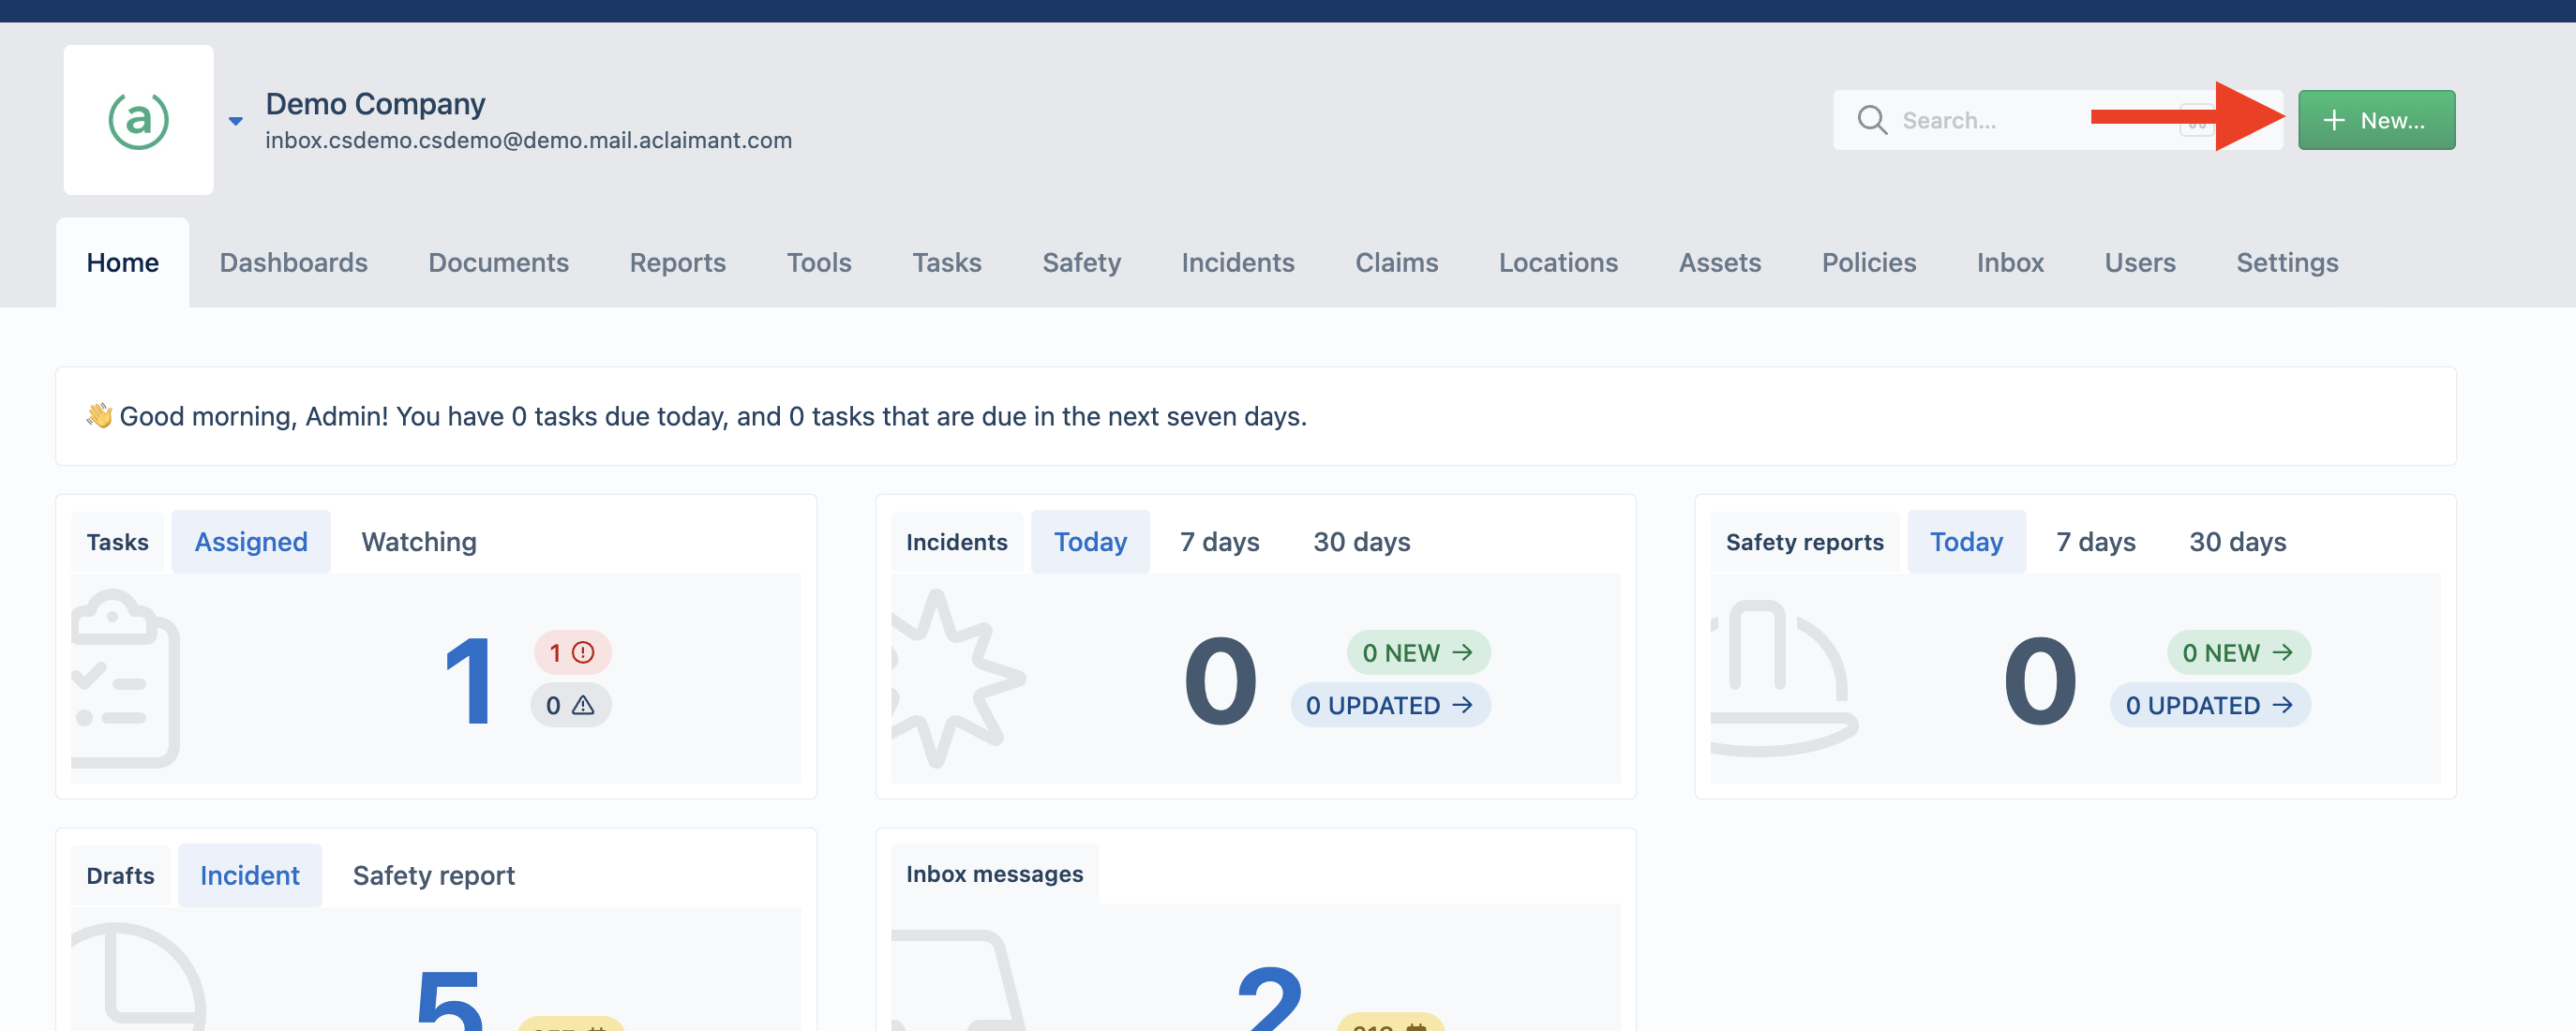Click the clipboard tasks icon
The image size is (2576, 1031).
click(x=125, y=679)
